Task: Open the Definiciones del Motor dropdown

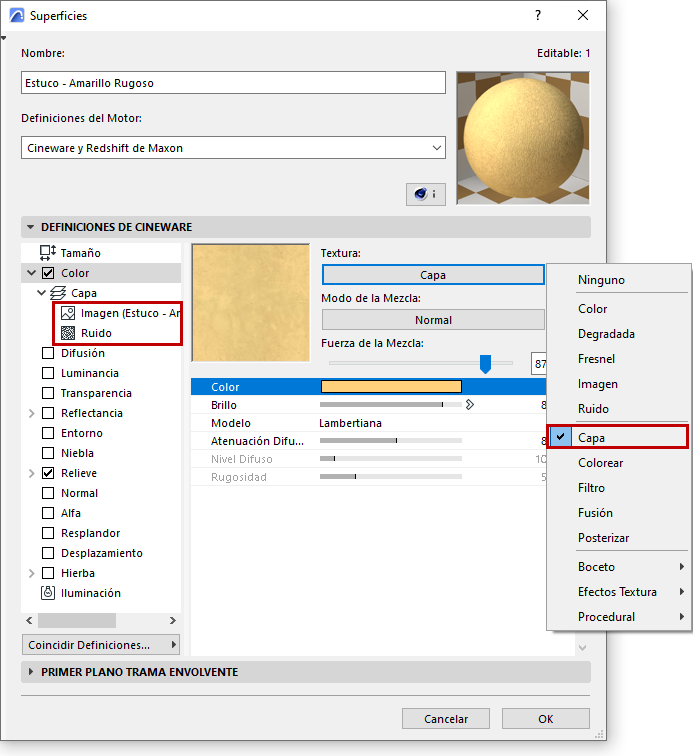Action: tap(233, 148)
